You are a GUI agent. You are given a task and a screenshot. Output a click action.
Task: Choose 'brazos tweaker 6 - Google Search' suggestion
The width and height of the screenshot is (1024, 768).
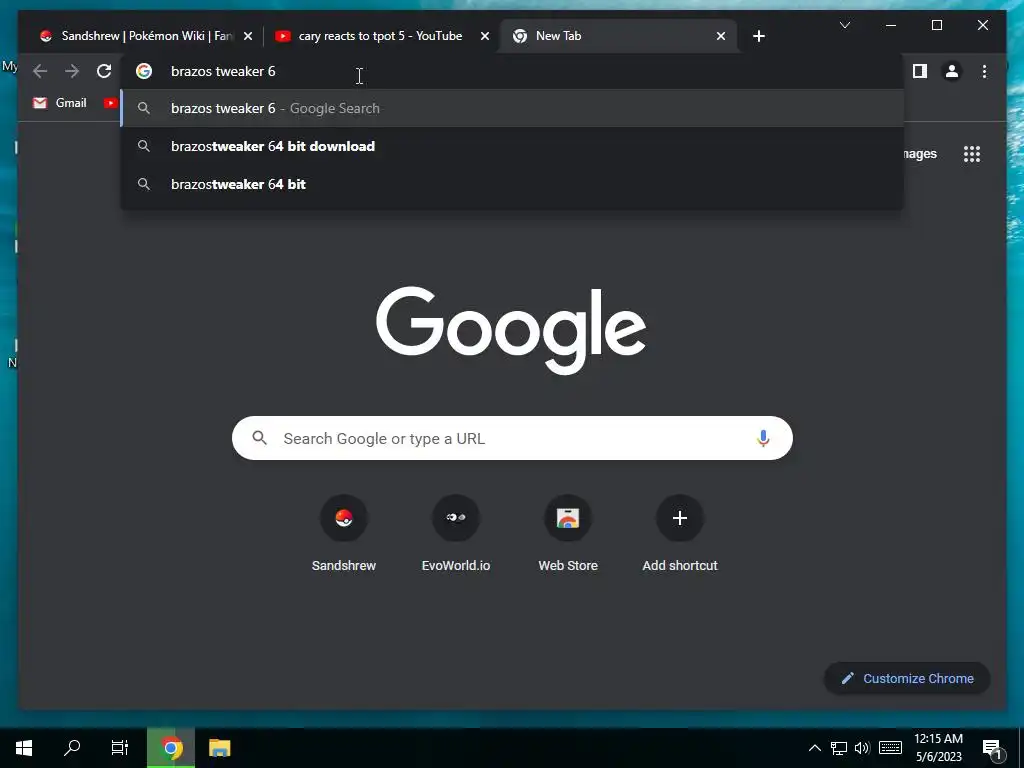512,108
